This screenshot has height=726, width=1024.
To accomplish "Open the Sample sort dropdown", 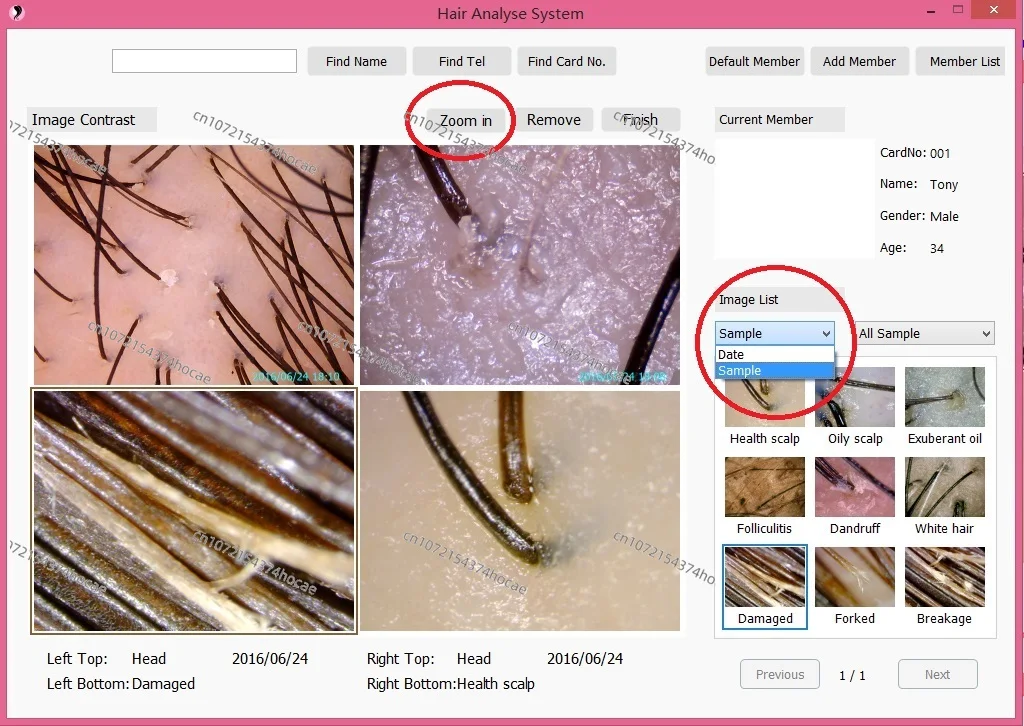I will (x=775, y=334).
